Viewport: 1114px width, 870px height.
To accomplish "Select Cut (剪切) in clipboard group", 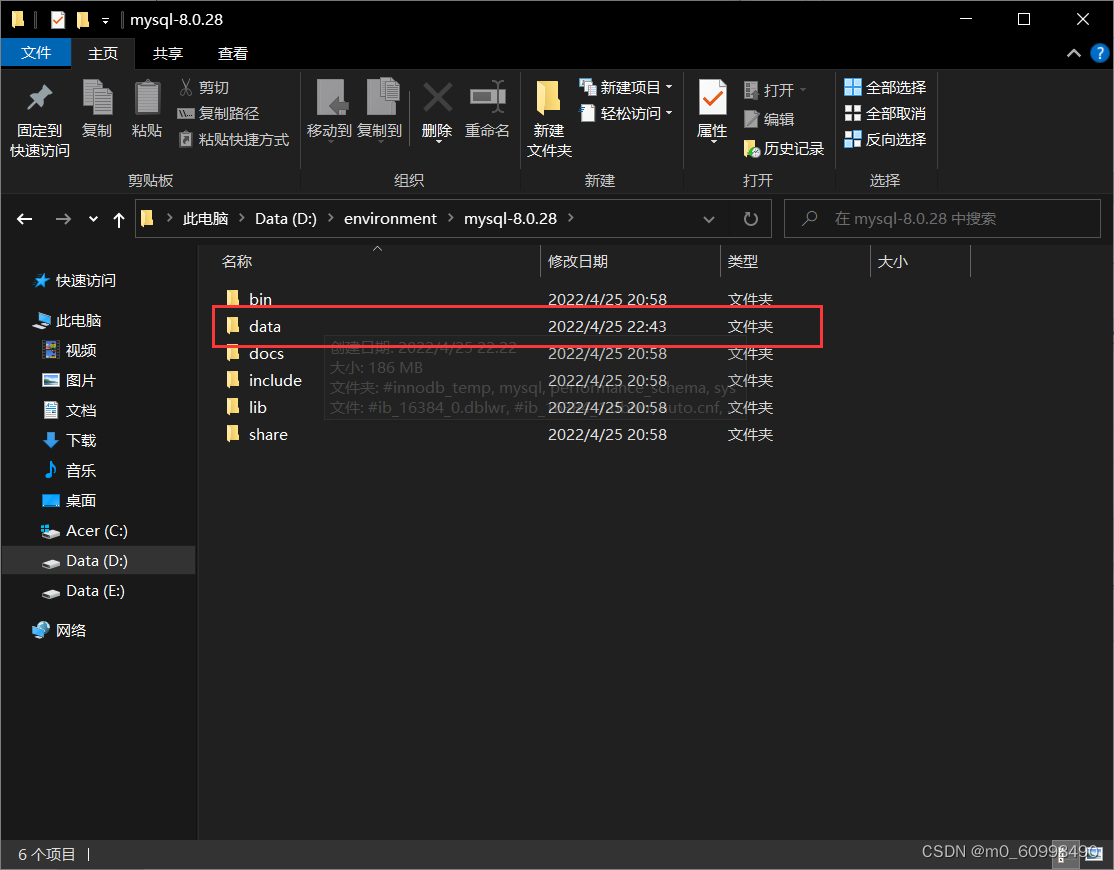I will (x=204, y=87).
